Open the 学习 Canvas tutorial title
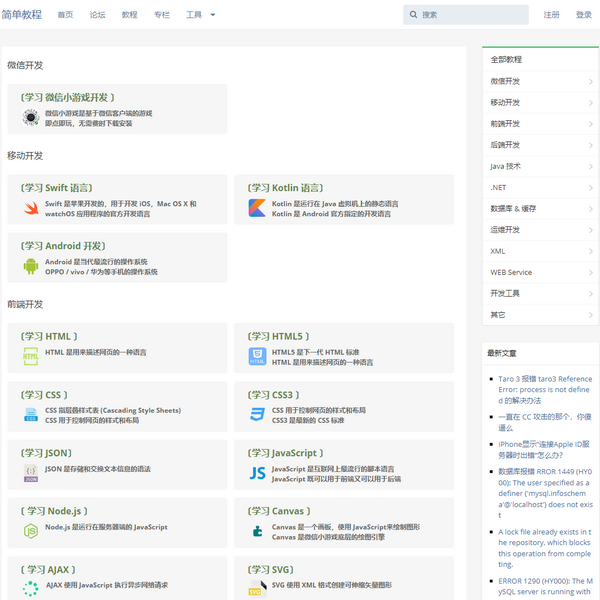 (x=275, y=511)
